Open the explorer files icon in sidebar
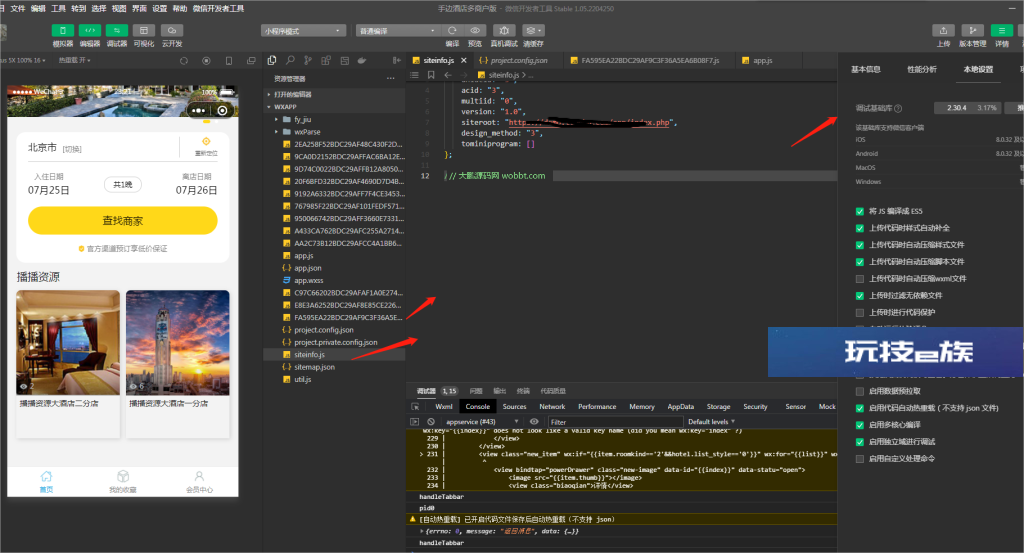 click(x=272, y=60)
